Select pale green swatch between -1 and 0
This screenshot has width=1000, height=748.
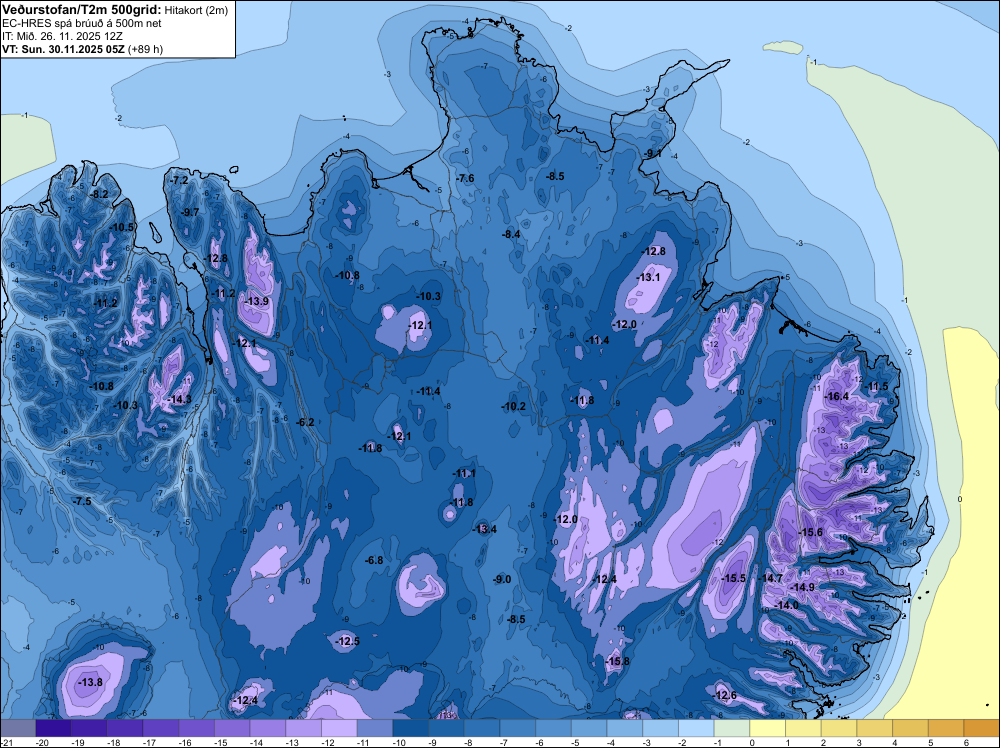(732, 728)
